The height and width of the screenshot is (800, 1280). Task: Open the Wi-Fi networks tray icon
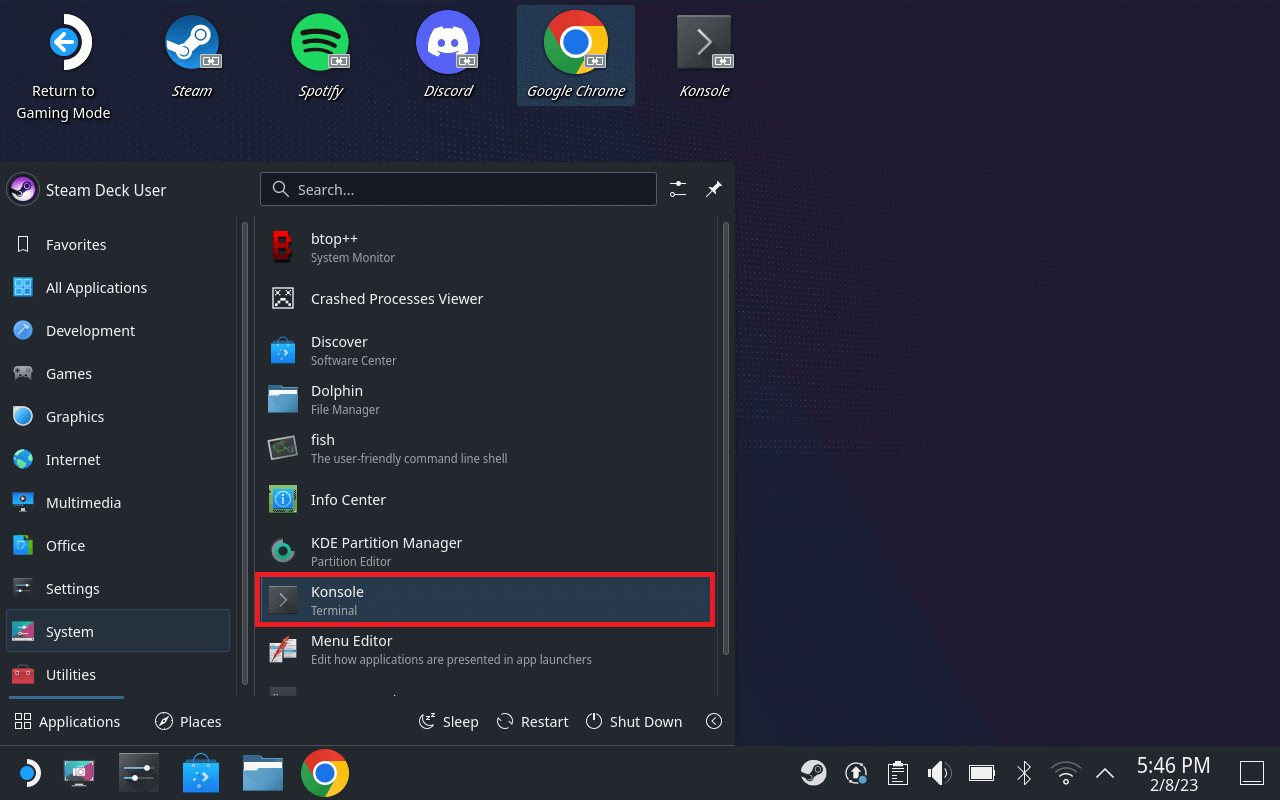point(1065,772)
